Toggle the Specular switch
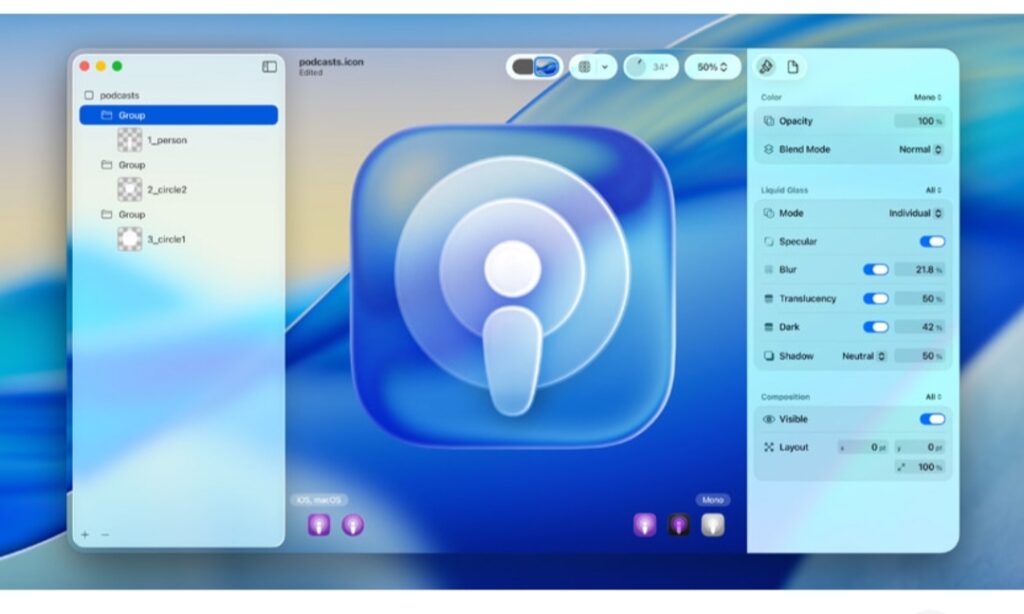 click(x=932, y=242)
